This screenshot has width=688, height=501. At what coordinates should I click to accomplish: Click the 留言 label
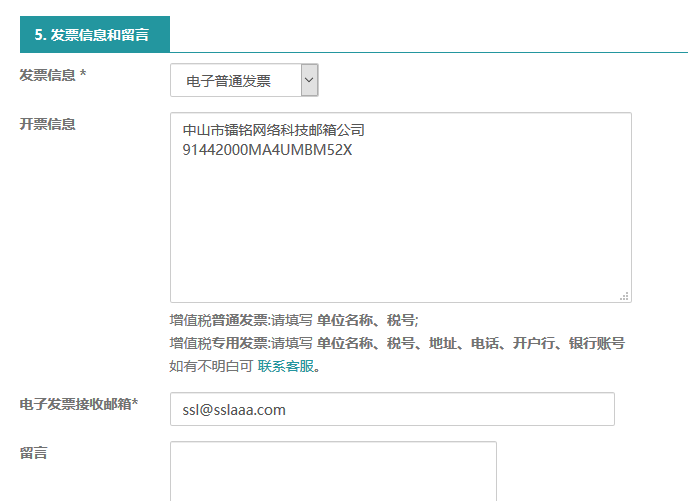pyautogui.click(x=33, y=453)
